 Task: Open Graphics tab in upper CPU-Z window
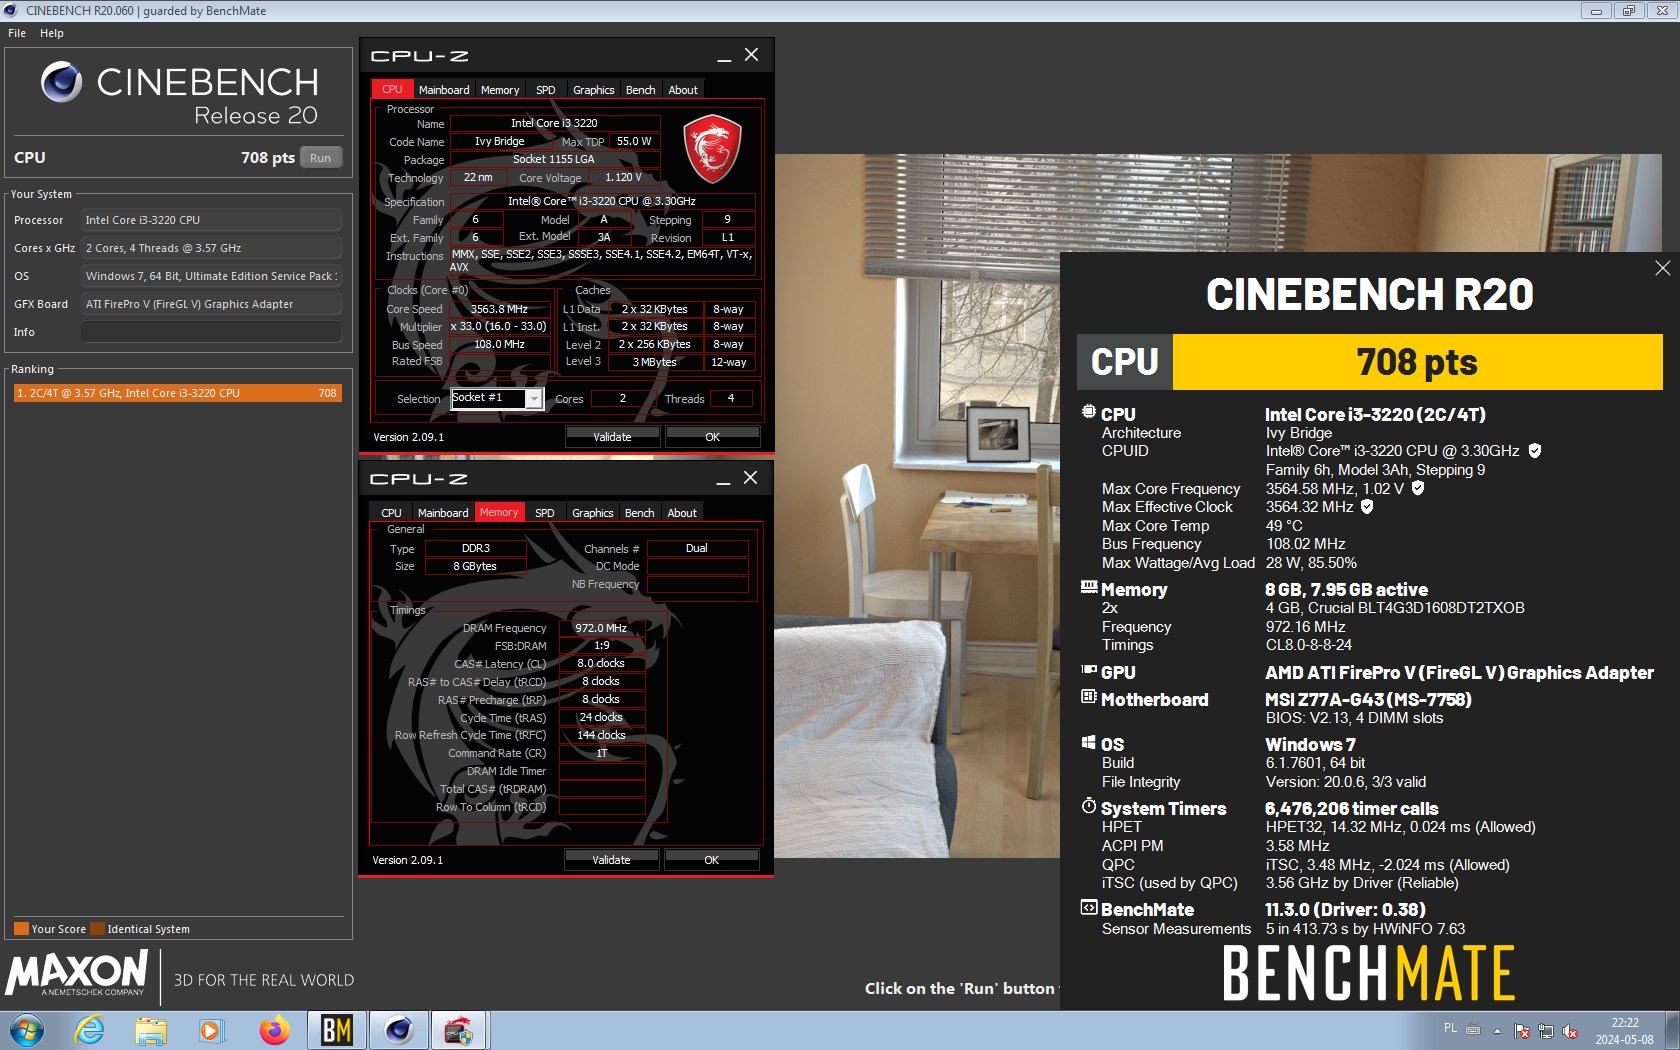[594, 90]
